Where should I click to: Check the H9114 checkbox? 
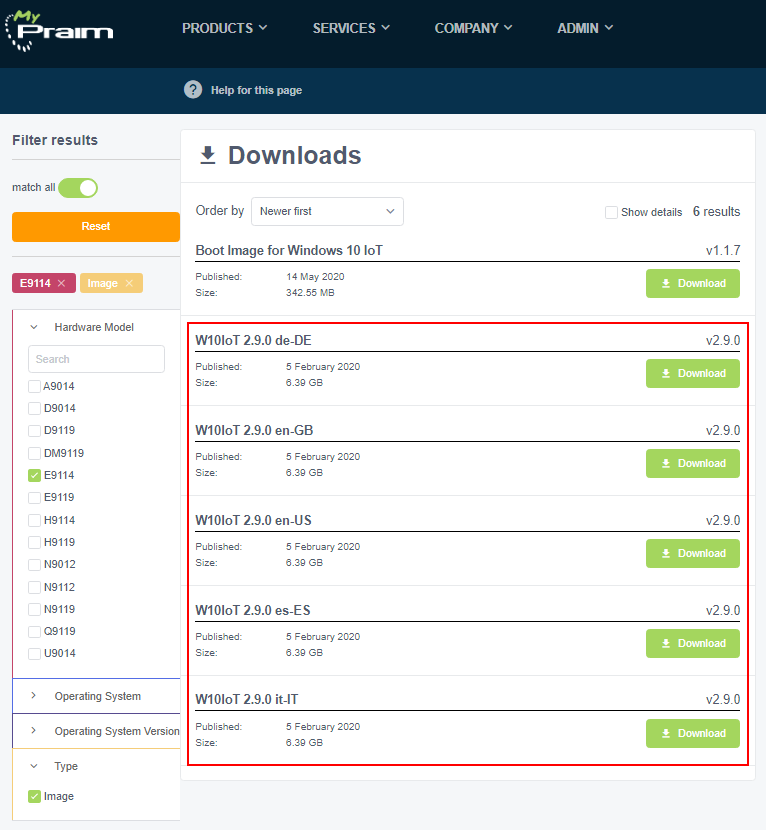pyautogui.click(x=34, y=520)
